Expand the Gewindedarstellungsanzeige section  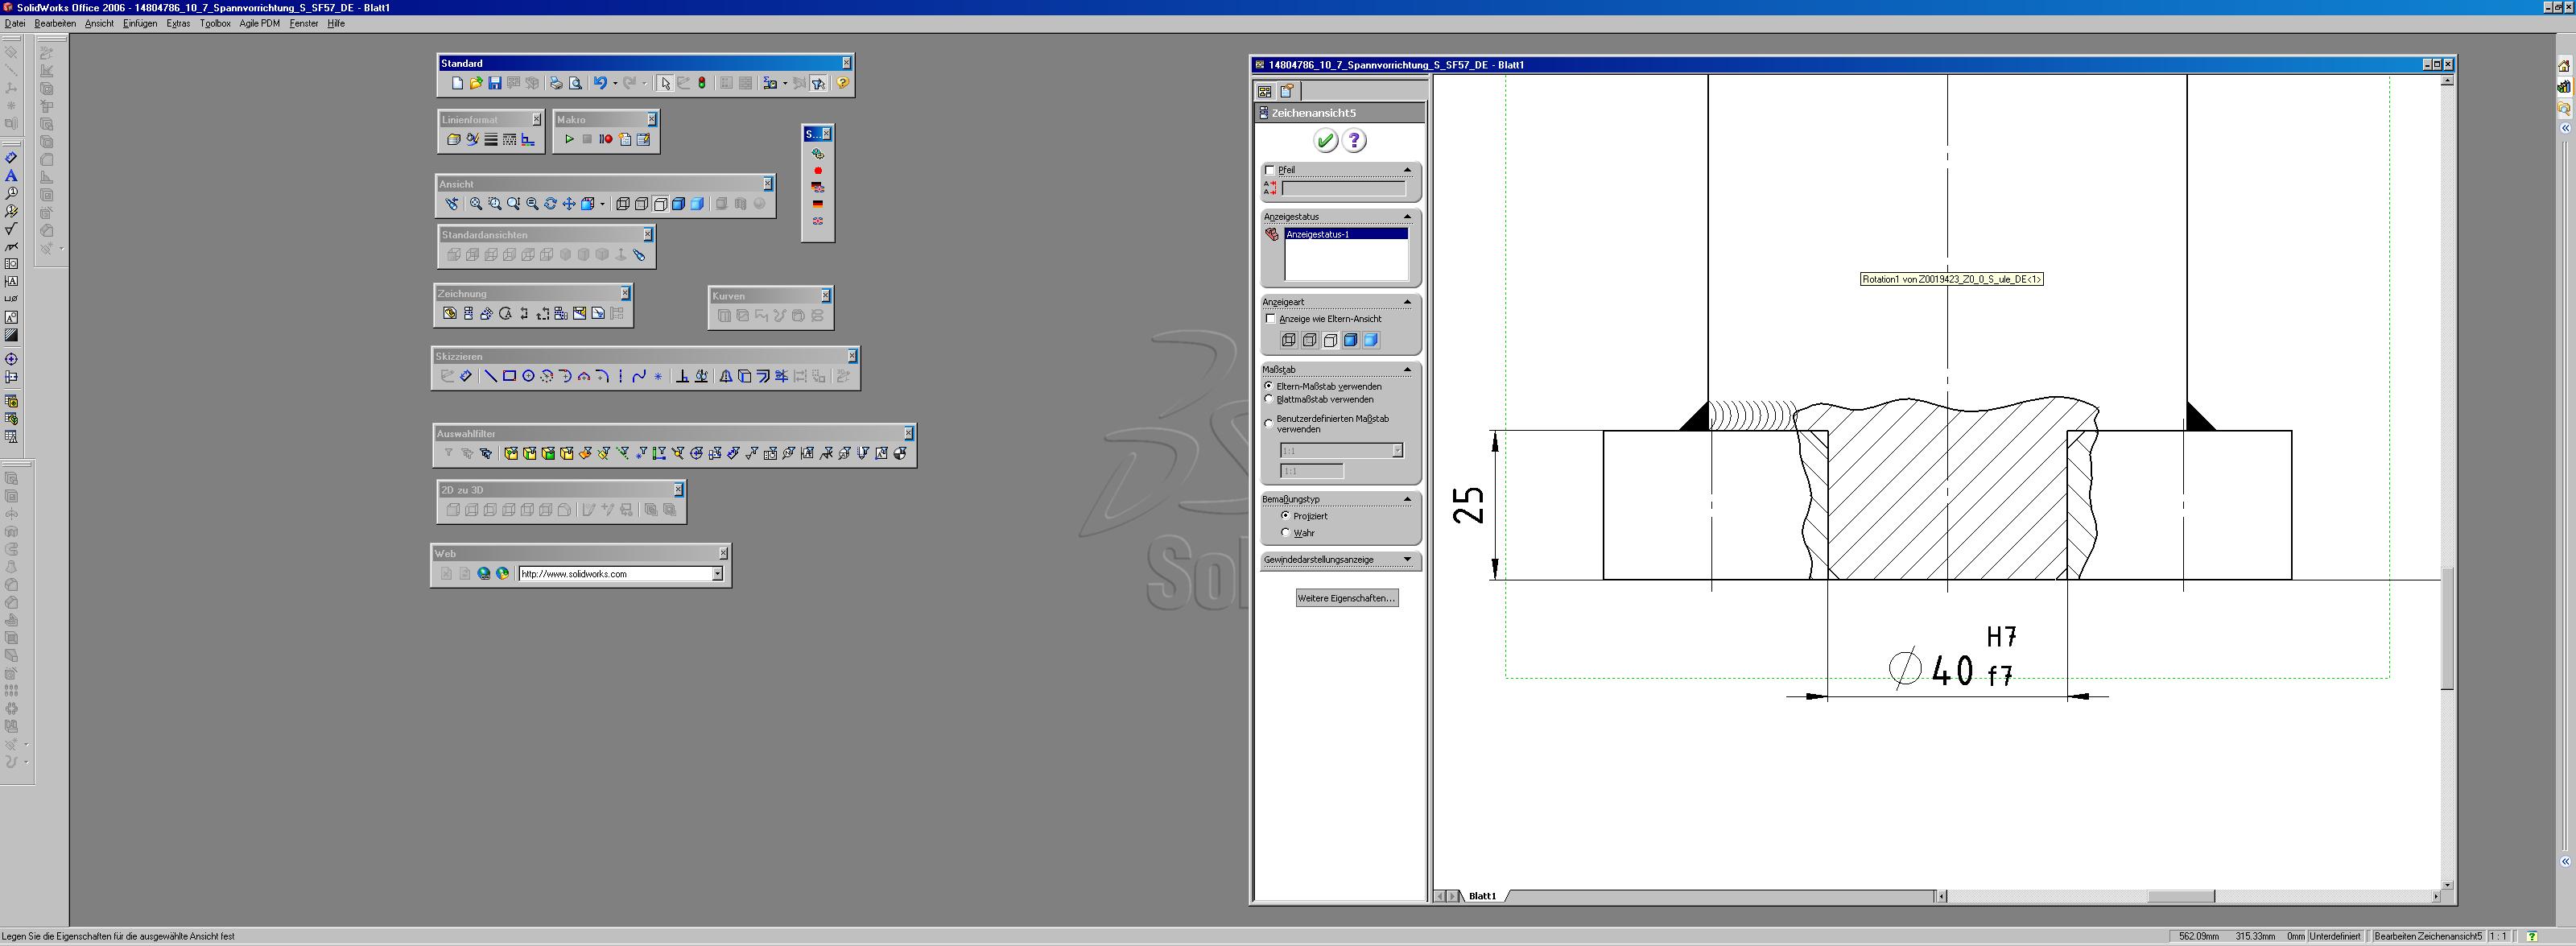pos(1407,560)
